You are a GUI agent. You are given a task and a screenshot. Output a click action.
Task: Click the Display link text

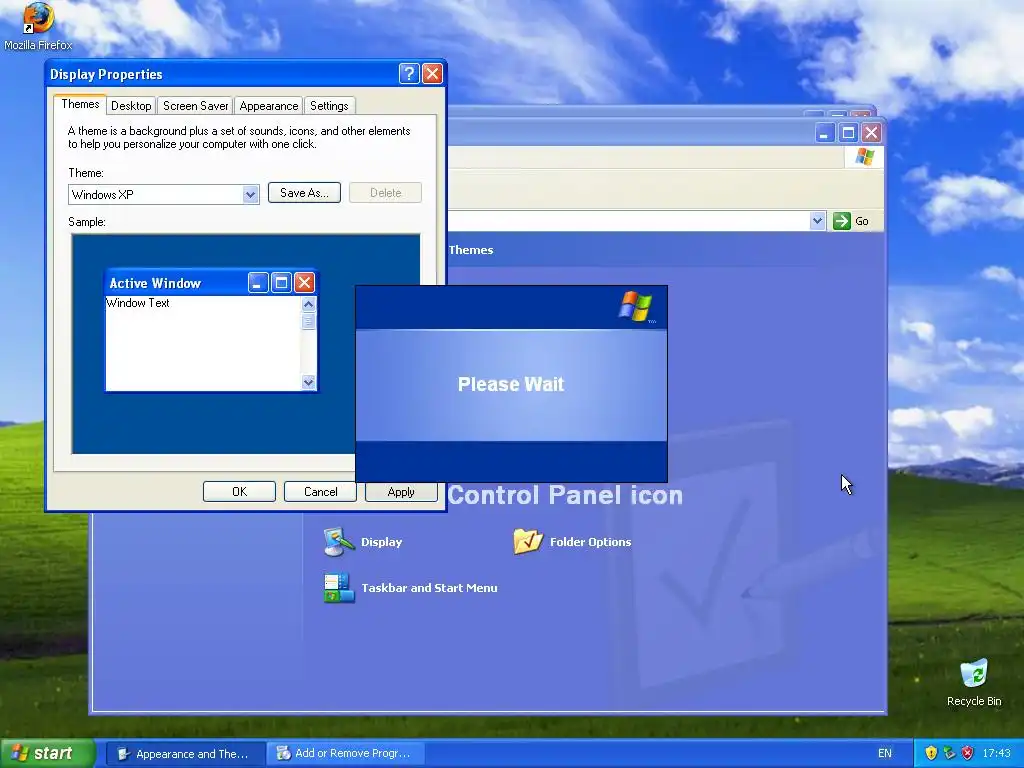[x=381, y=542]
